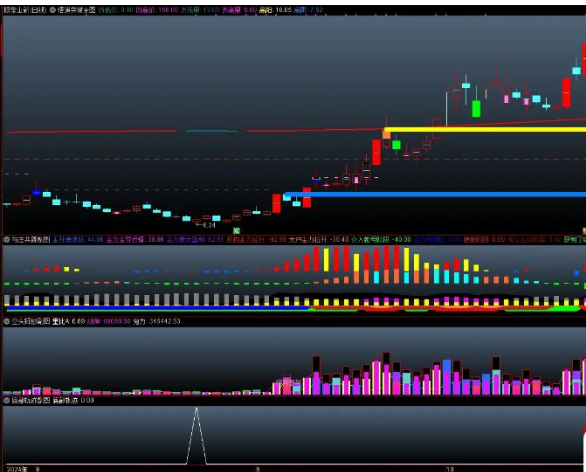
Task: Click the stock name at the top-left corner
Action: (24, 10)
